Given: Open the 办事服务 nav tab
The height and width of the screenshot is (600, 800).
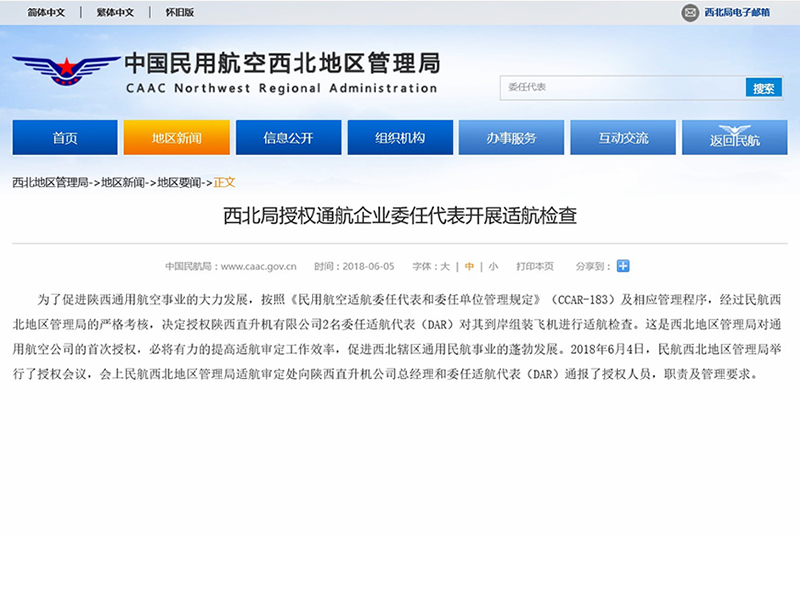Looking at the screenshot, I should click(511, 137).
